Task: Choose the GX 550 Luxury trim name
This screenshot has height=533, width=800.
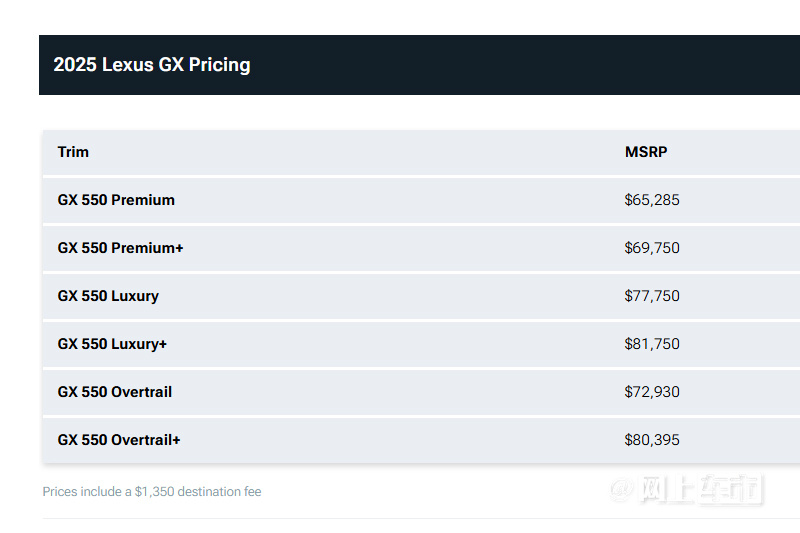Action: [108, 296]
